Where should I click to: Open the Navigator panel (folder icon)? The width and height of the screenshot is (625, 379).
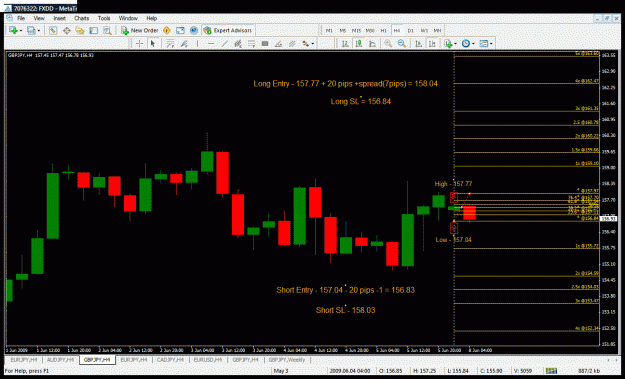pos(80,30)
